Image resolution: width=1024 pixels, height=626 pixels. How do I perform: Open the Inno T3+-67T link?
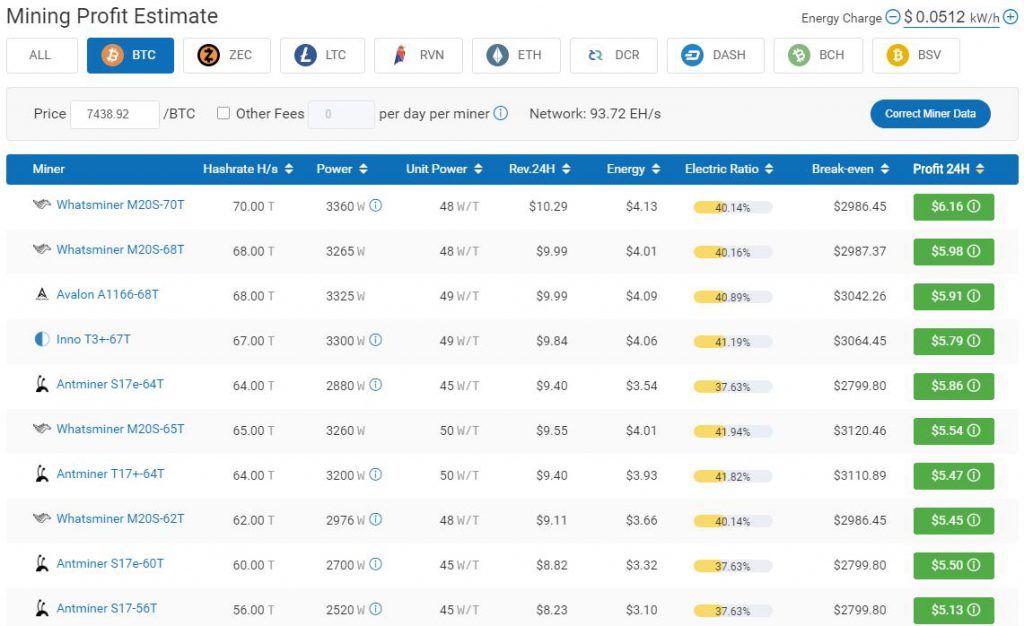pos(93,340)
